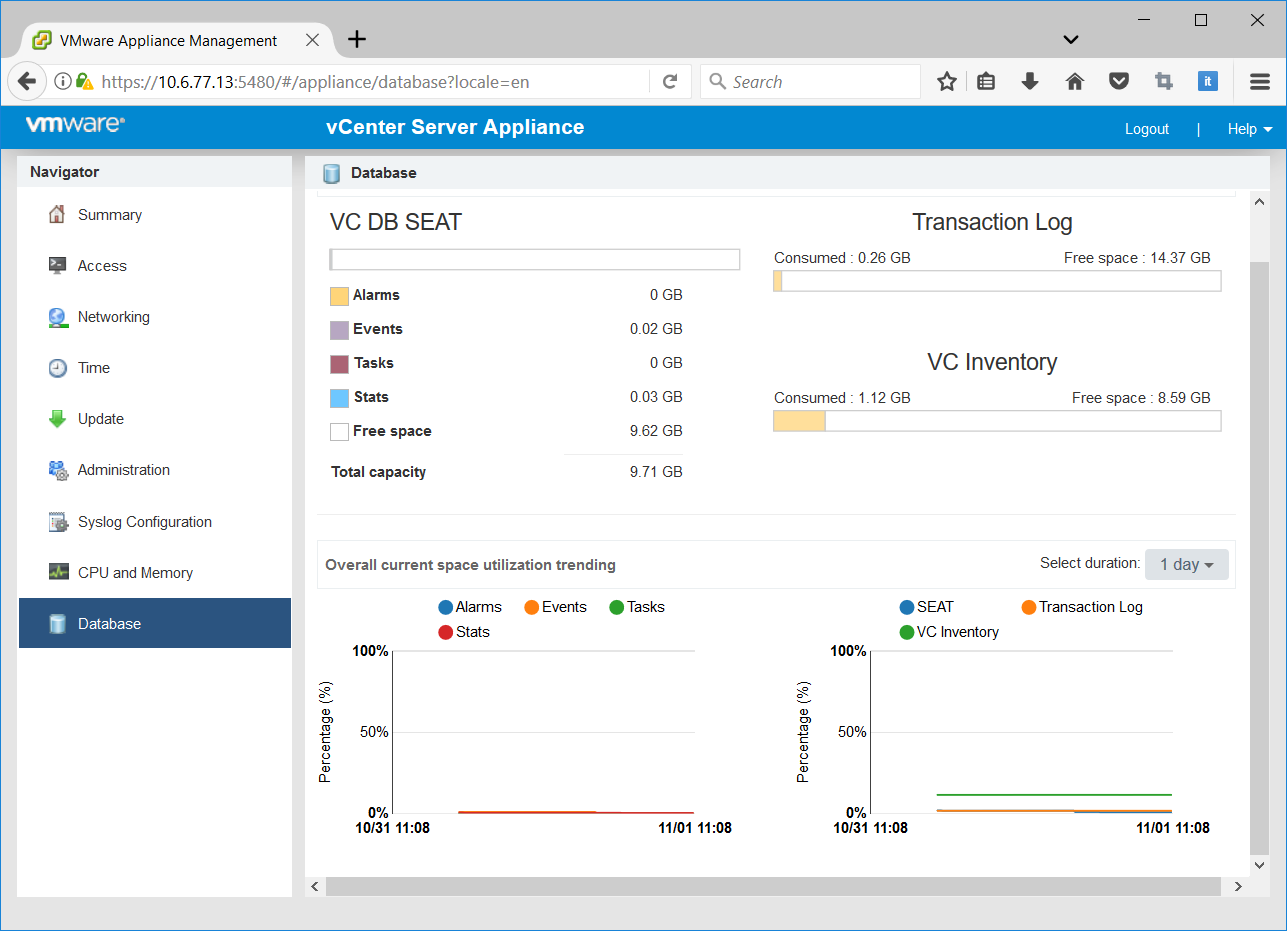Go back with browser back arrow

27,82
